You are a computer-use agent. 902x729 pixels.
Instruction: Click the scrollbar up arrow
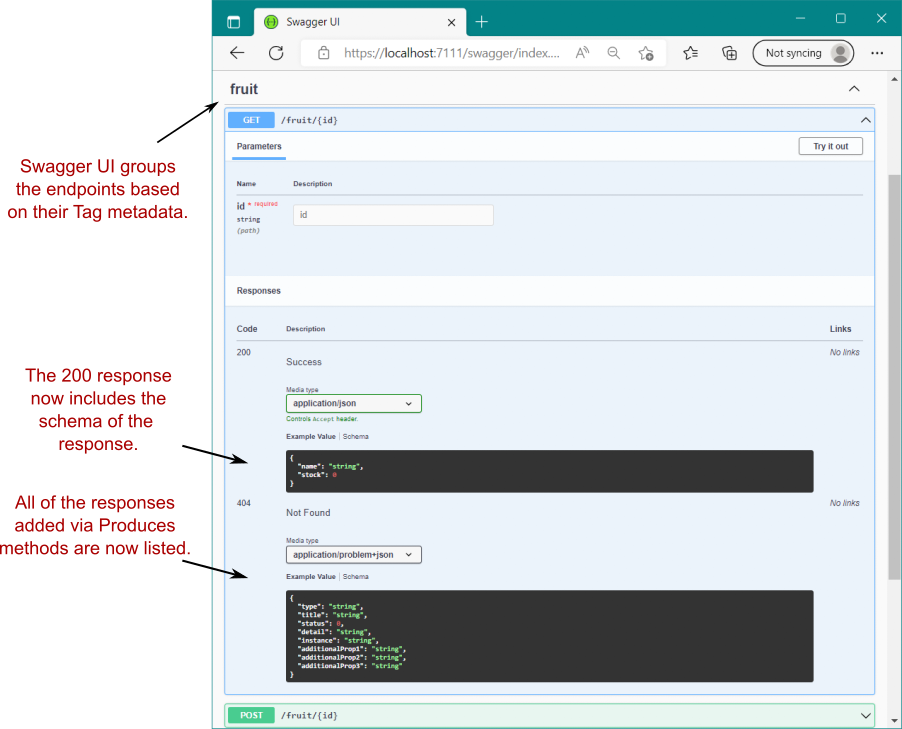point(894,79)
